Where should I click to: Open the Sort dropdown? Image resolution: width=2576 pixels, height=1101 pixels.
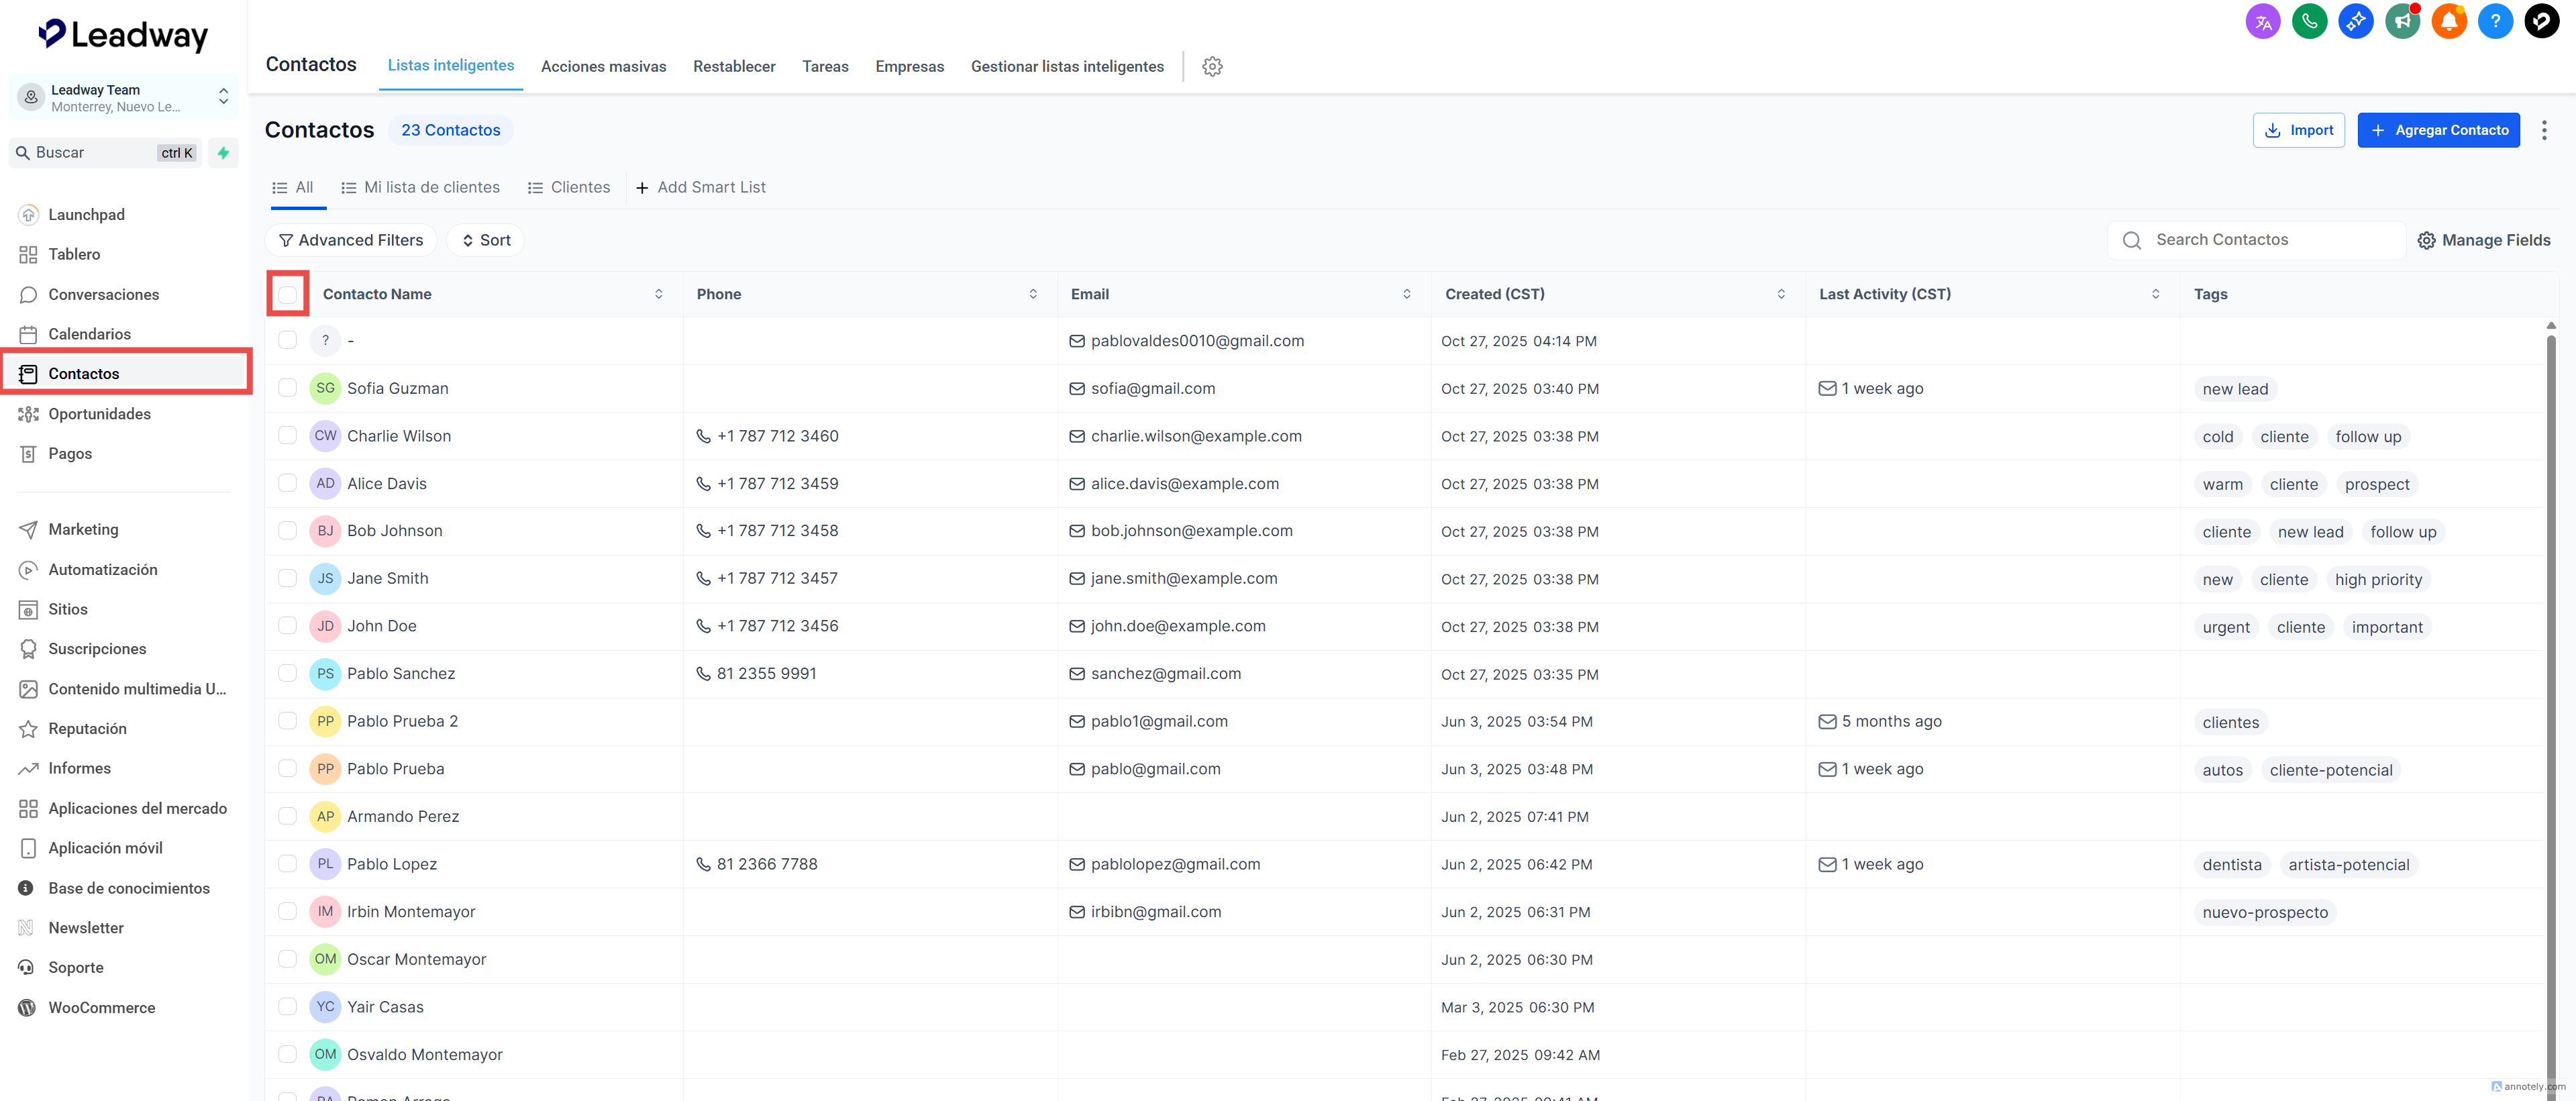[486, 240]
